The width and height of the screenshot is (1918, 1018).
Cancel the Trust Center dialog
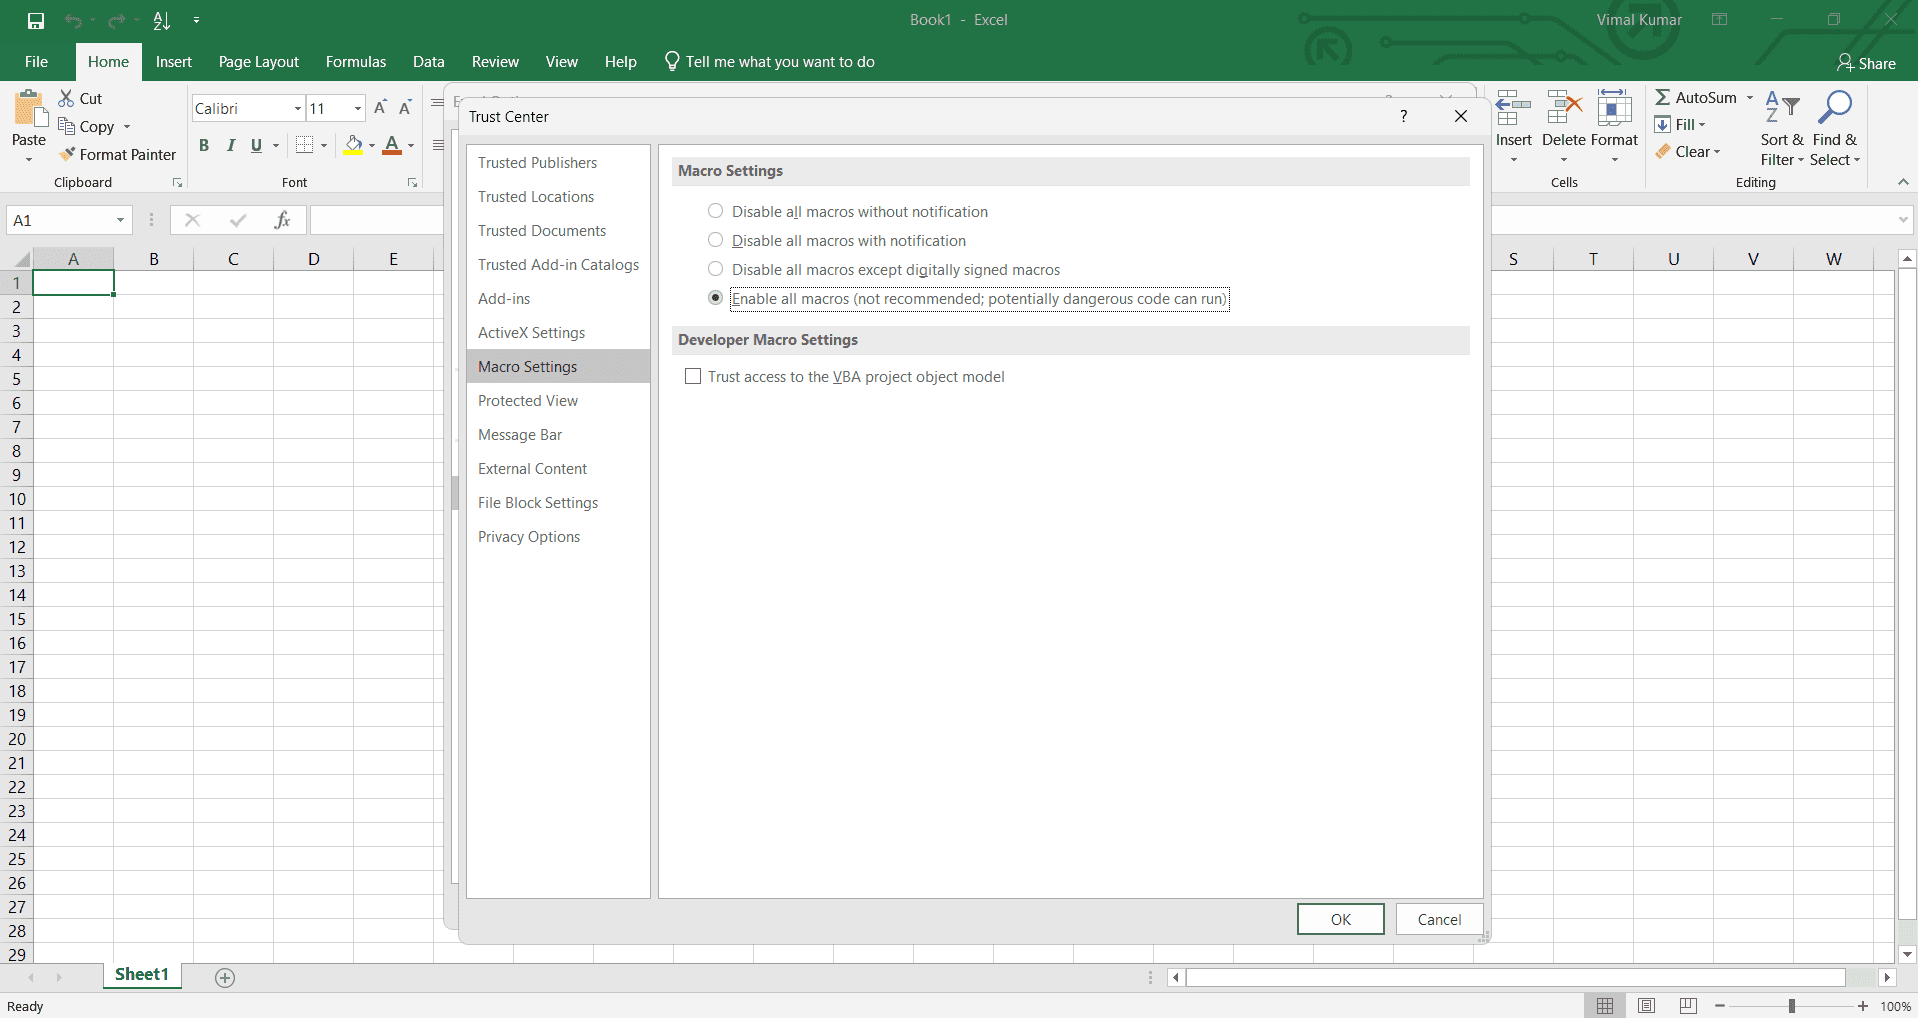(1438, 919)
